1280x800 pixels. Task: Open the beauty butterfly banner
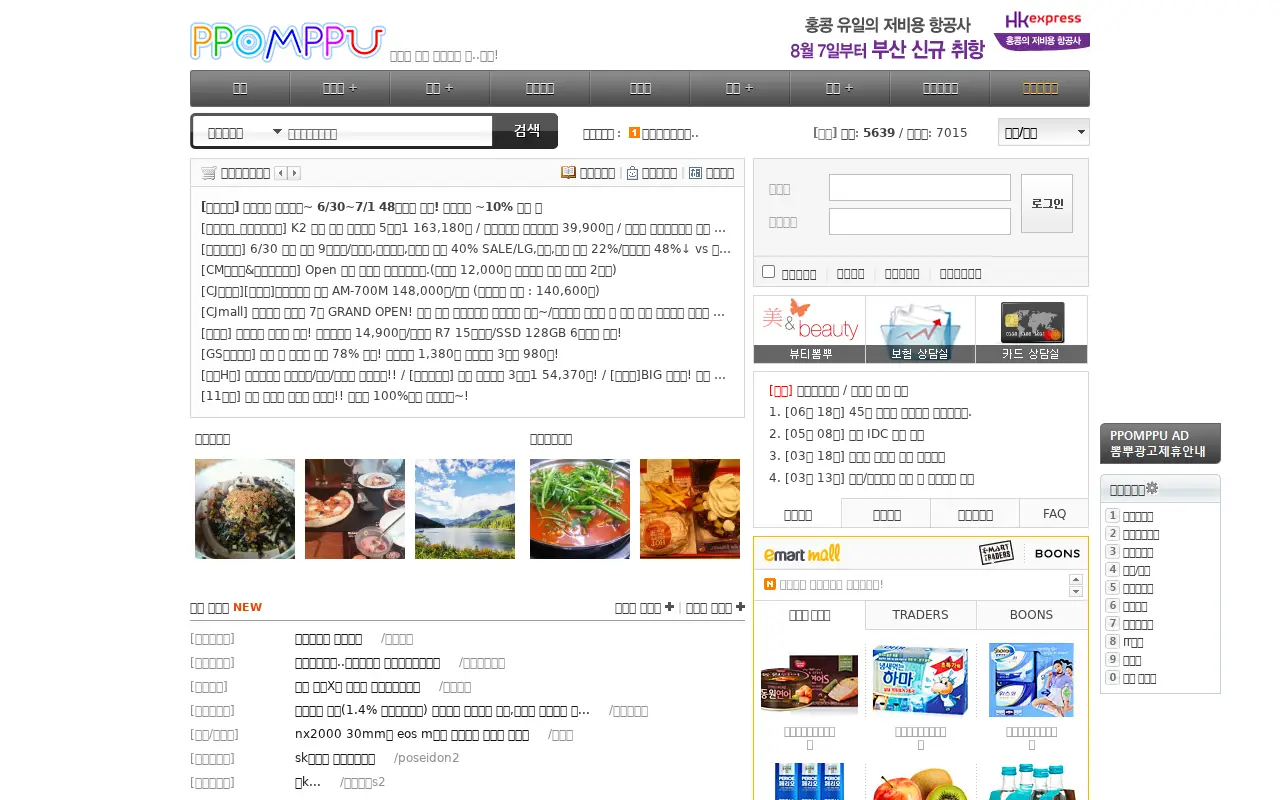(x=809, y=329)
